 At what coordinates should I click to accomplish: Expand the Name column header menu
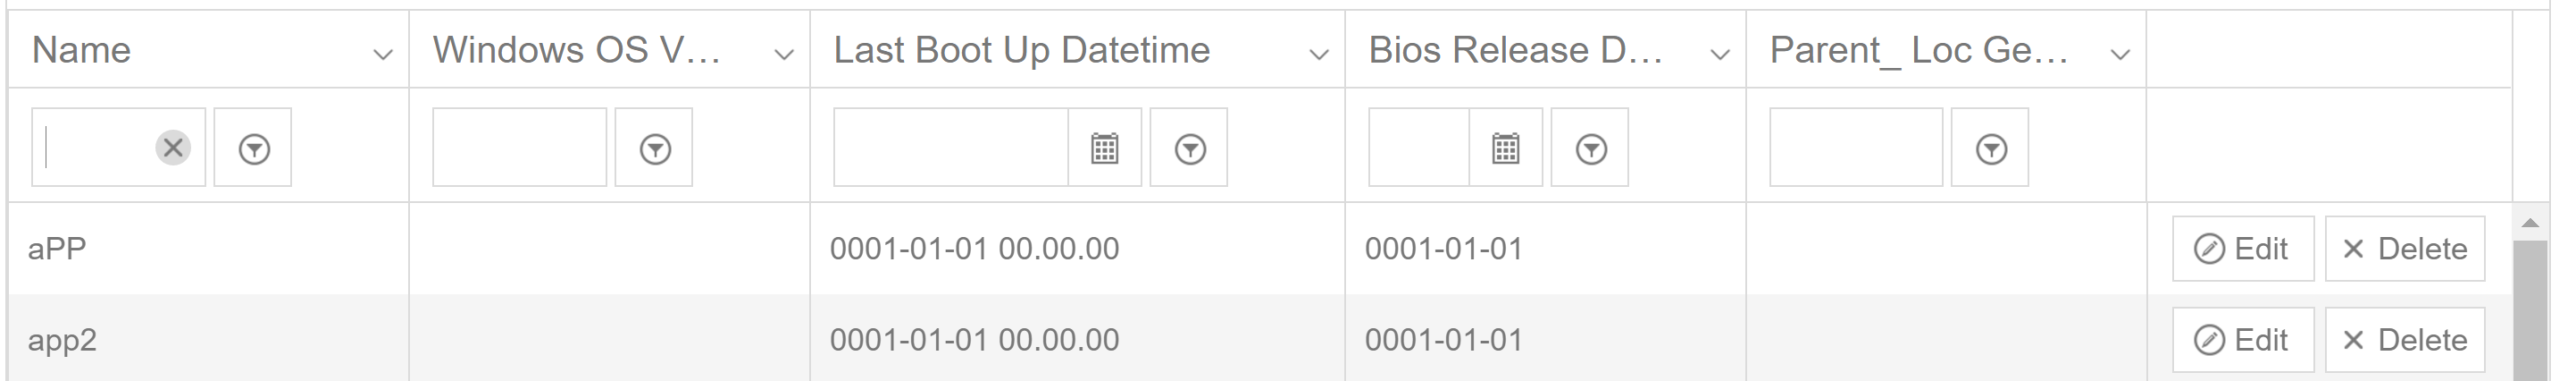click(x=382, y=54)
